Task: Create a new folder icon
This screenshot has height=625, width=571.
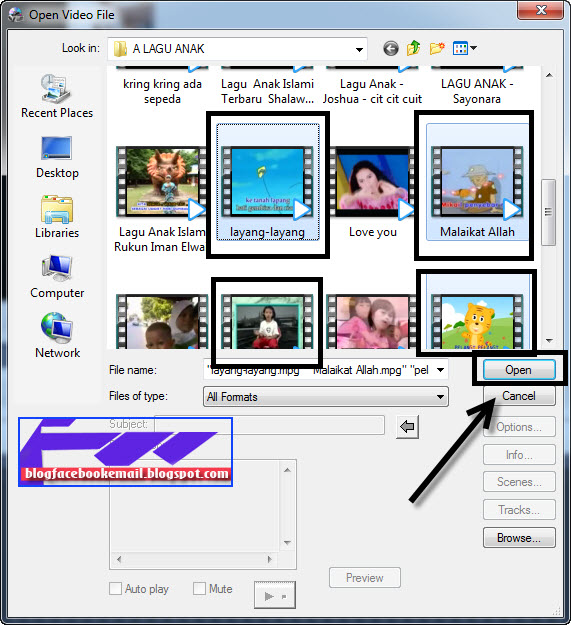Action: coord(437,49)
